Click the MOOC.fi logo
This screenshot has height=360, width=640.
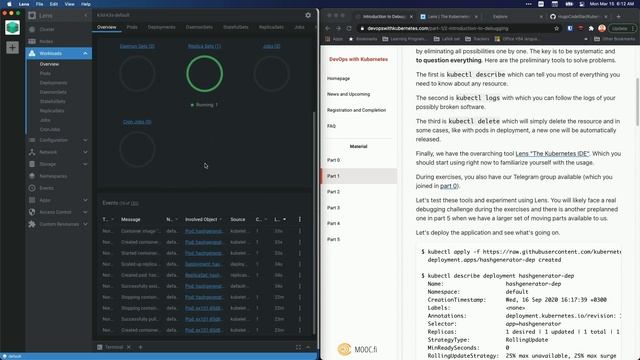tap(357, 349)
